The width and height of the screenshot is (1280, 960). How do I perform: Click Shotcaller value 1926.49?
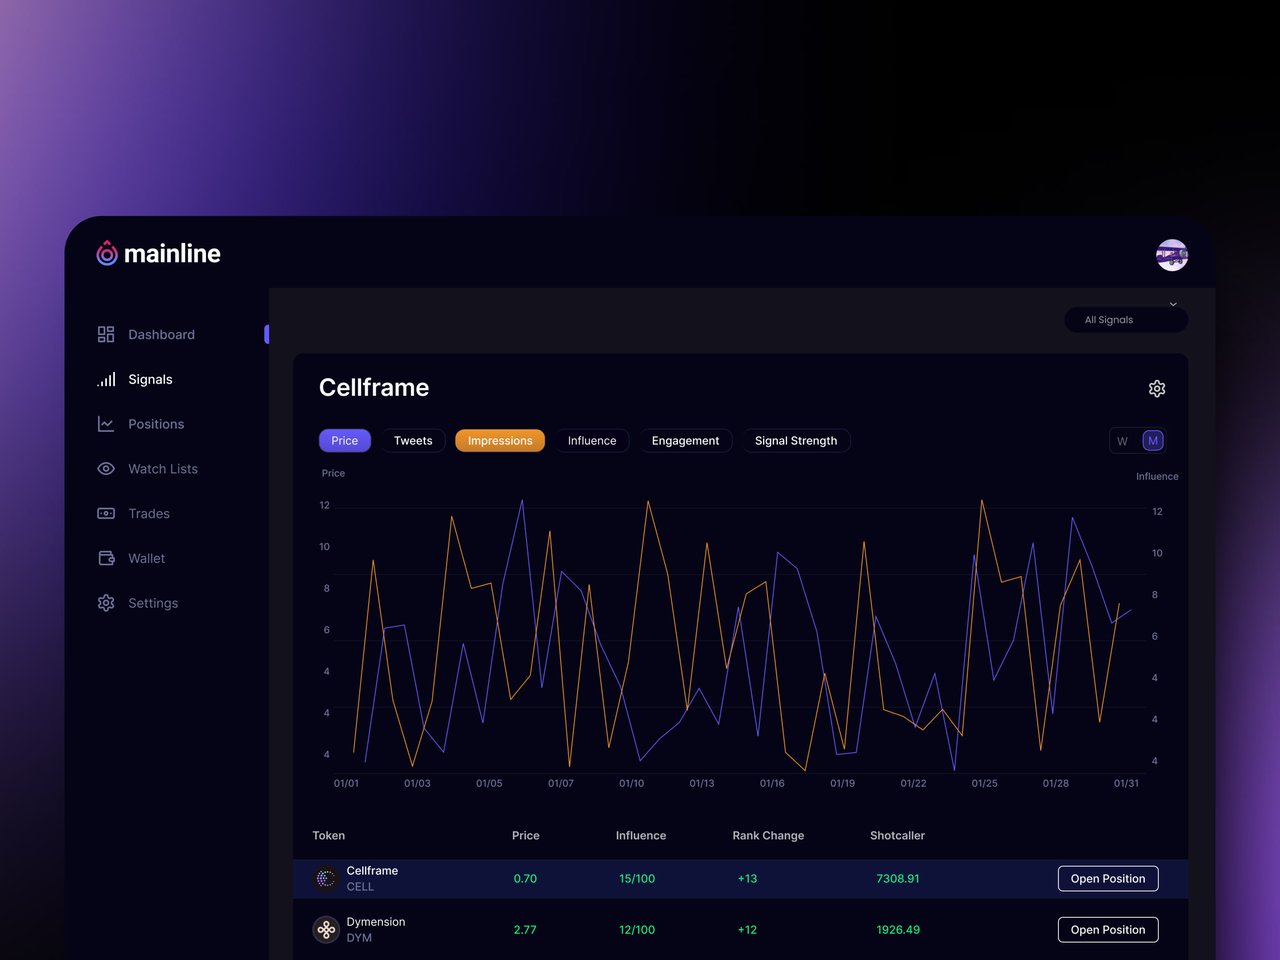coord(898,930)
